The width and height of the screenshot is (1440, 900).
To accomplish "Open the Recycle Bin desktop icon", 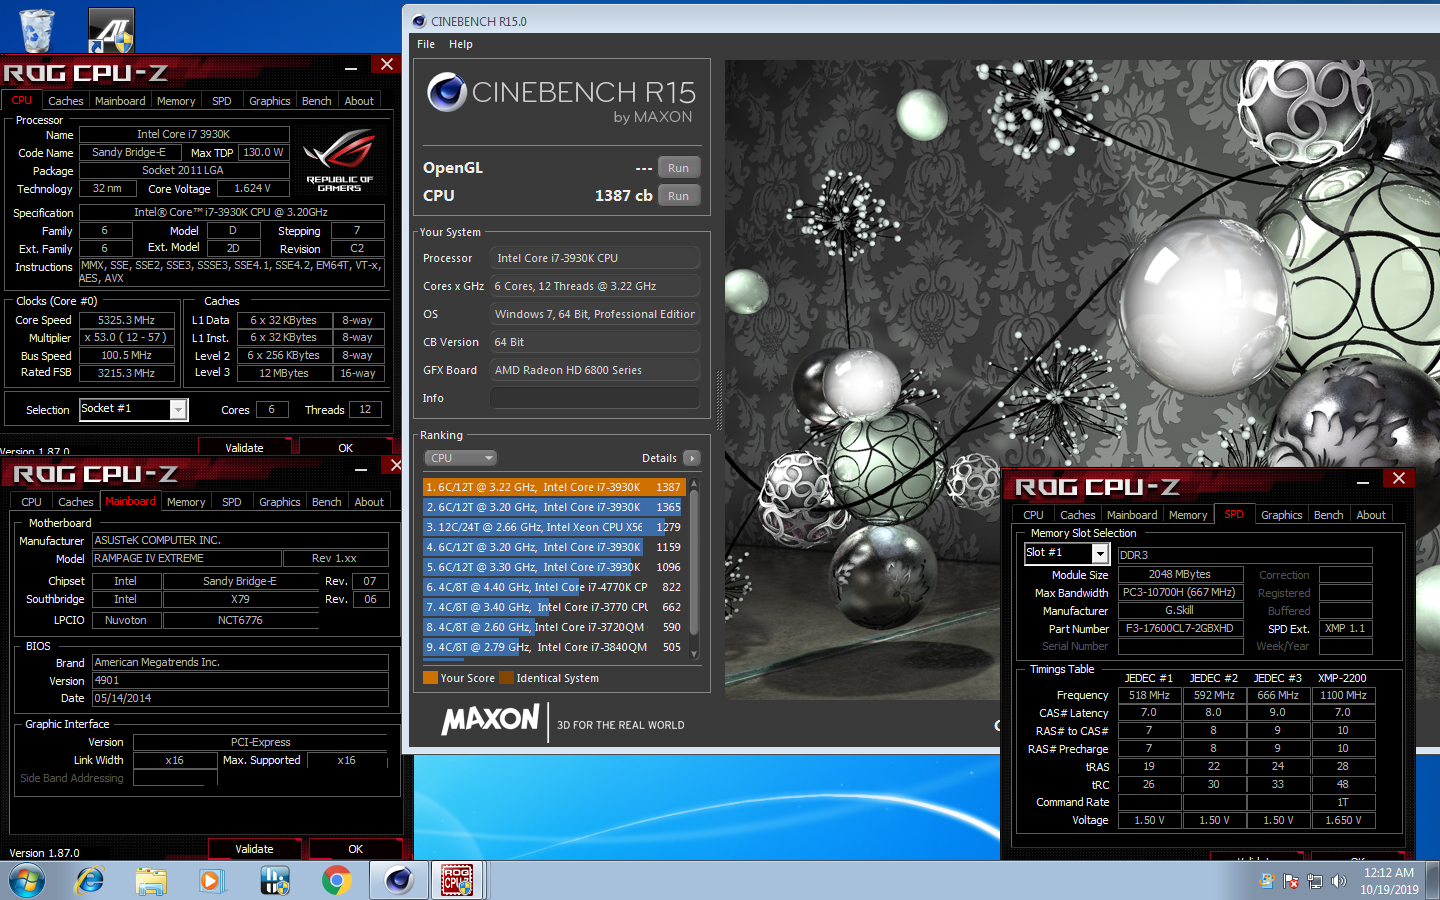I will [x=36, y=30].
